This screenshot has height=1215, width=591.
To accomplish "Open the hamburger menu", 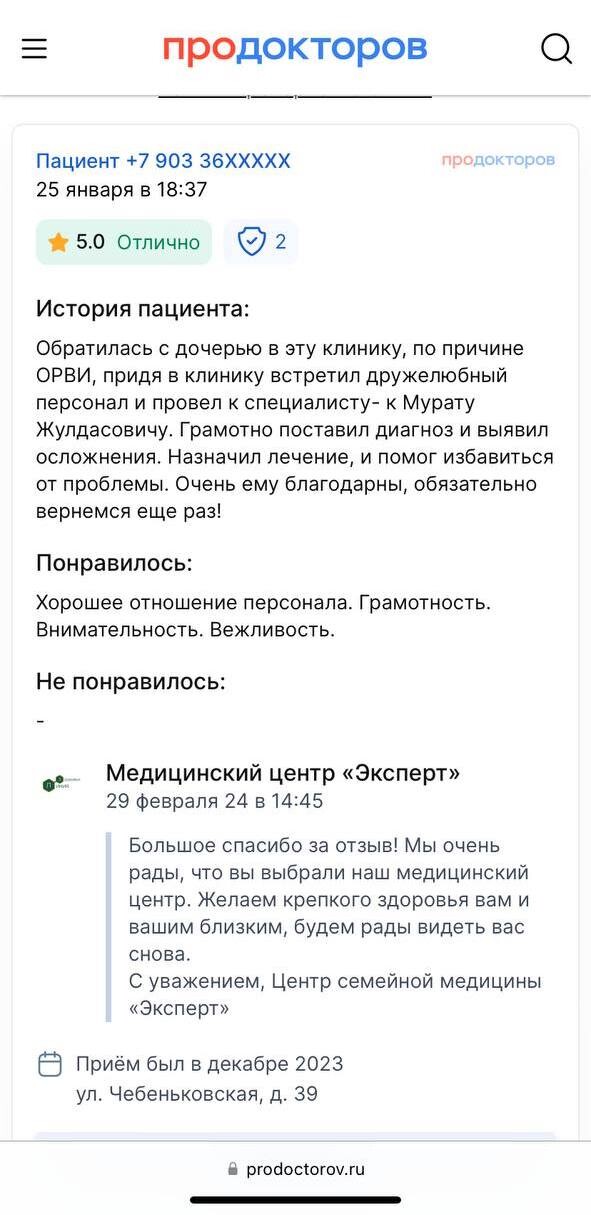I will point(34,48).
